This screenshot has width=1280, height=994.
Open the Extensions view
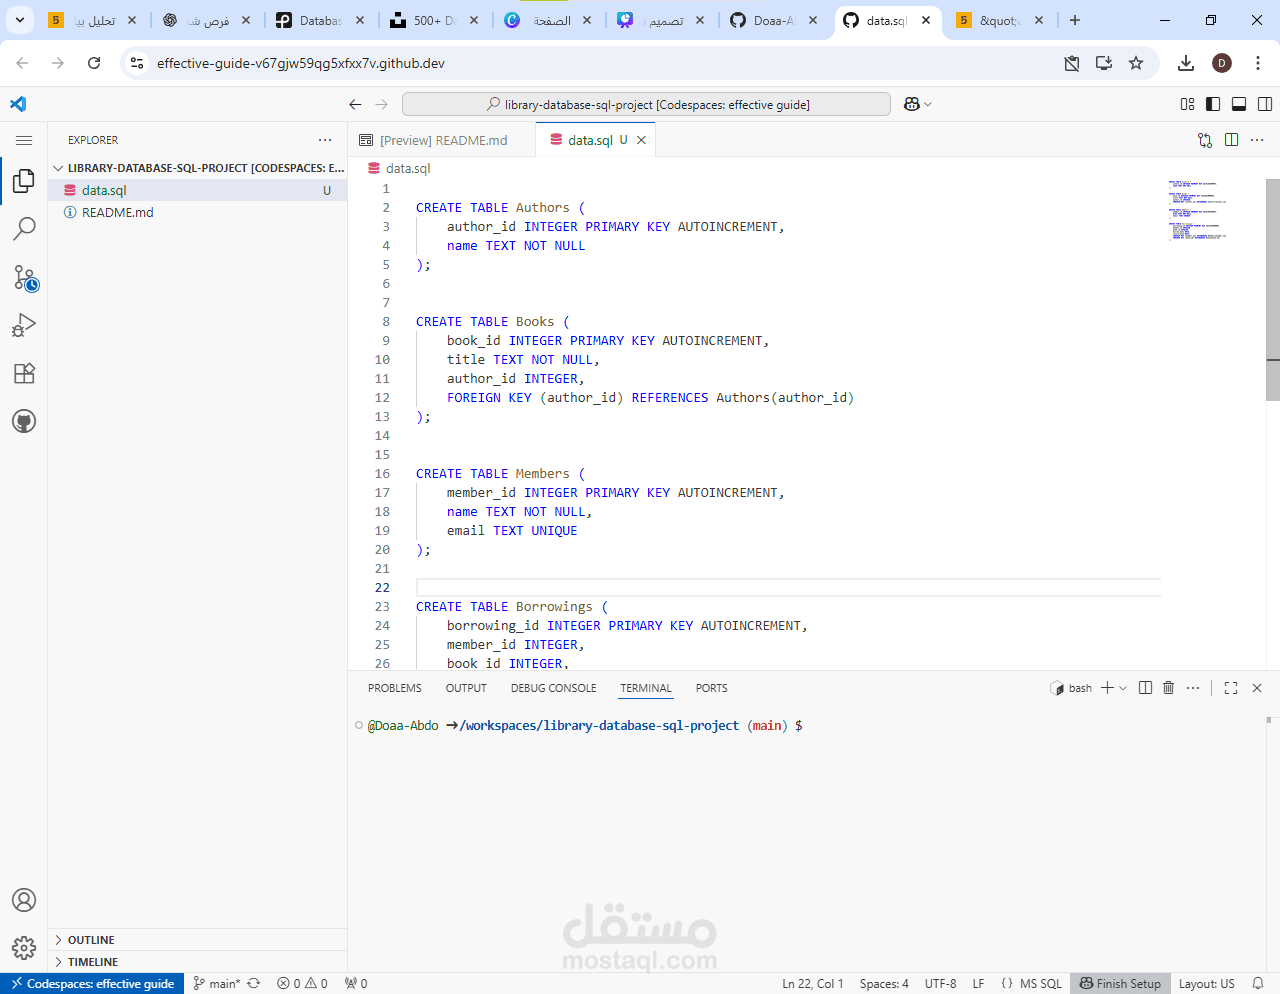pos(24,373)
